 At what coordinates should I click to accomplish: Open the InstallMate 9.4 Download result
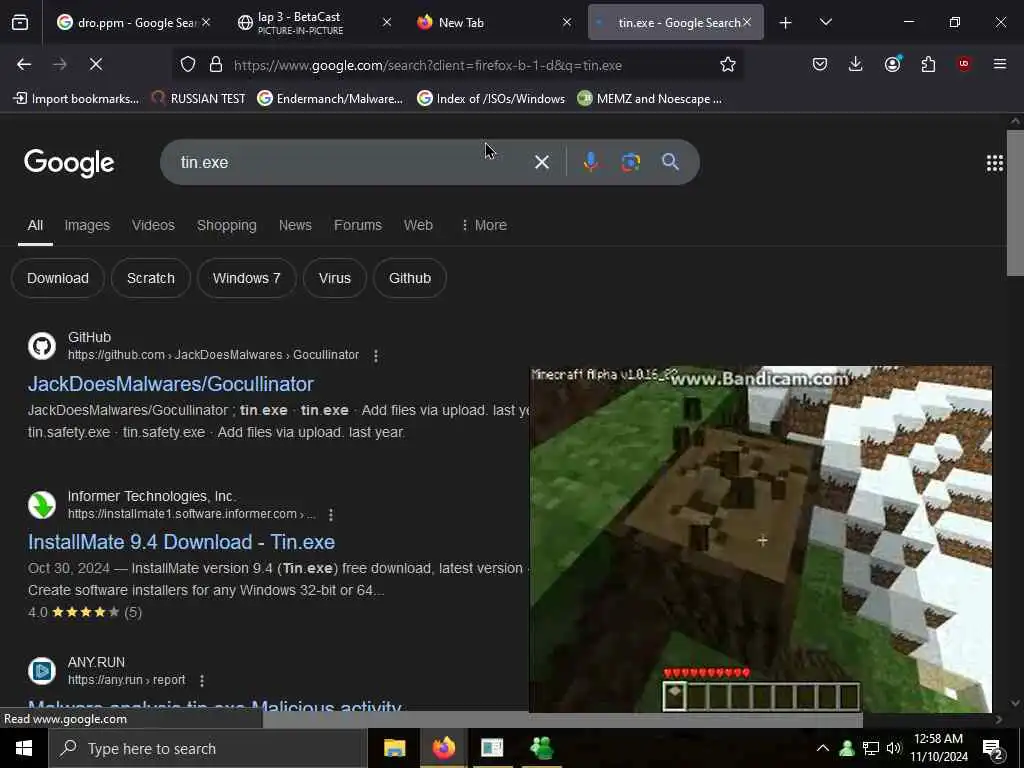(182, 542)
